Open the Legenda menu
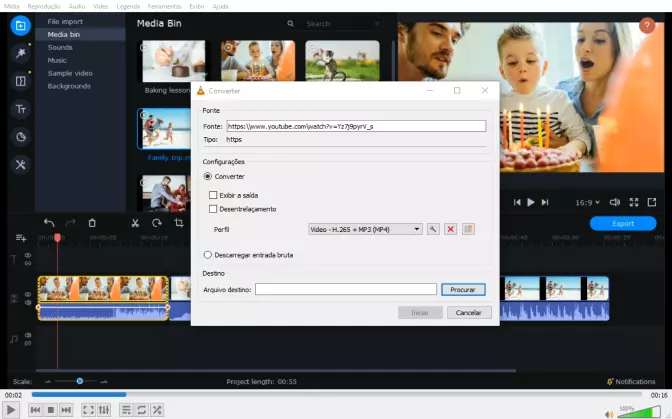The width and height of the screenshot is (672, 419). tap(128, 6)
